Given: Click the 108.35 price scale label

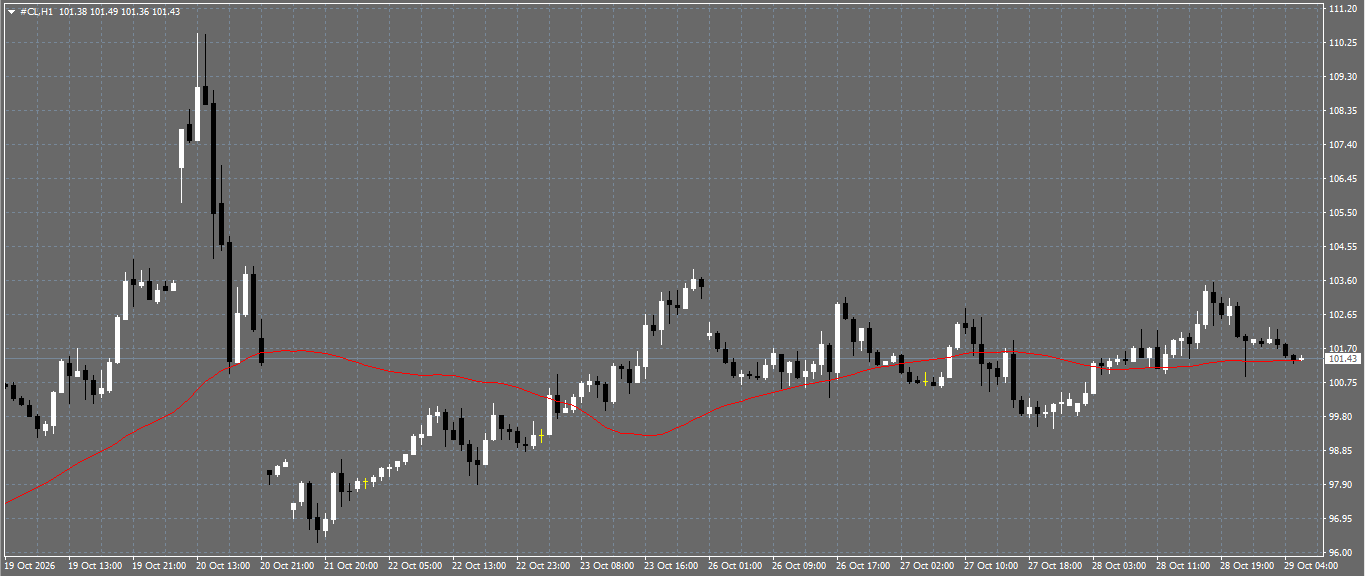Looking at the screenshot, I should click(1342, 110).
